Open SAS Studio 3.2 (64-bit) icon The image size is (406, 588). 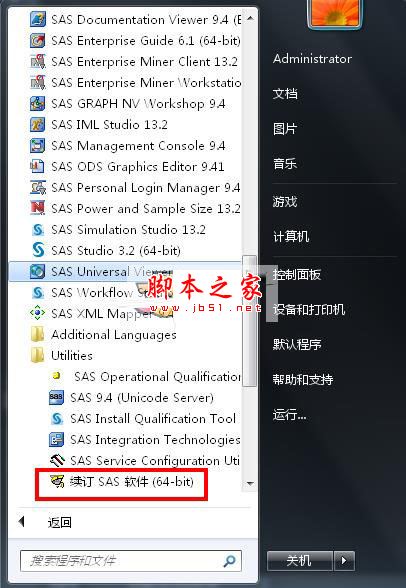click(x=37, y=250)
